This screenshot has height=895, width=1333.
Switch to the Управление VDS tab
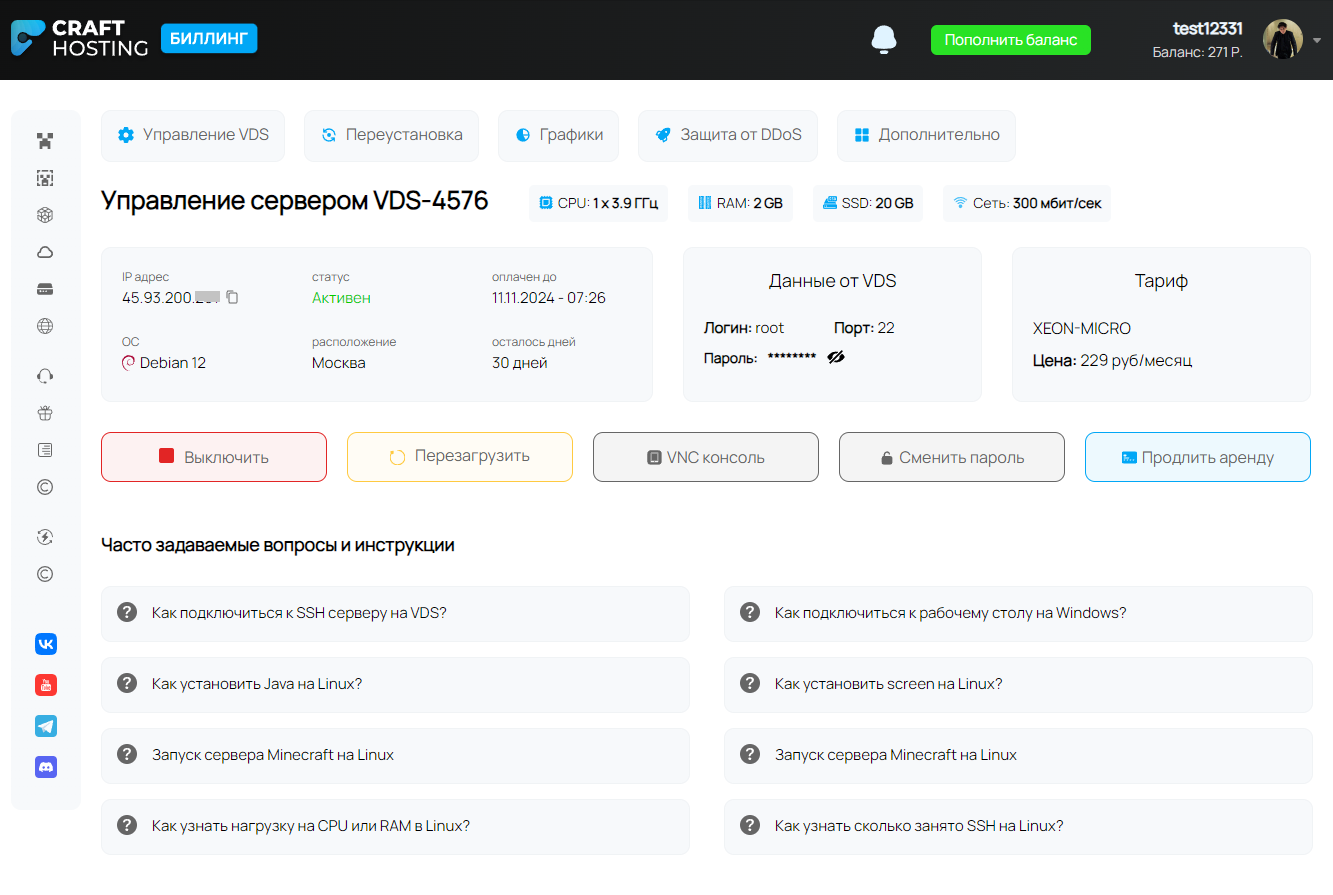click(193, 135)
